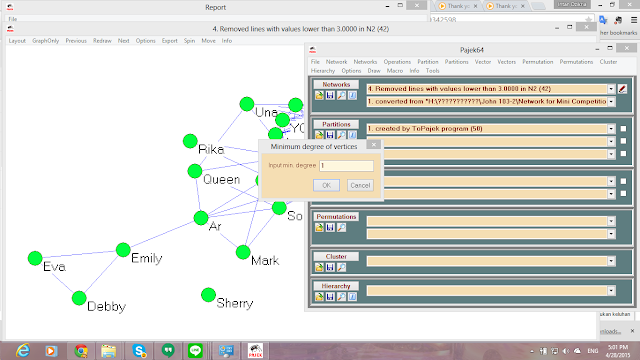The image size is (640, 360).
Task: Cancel the minimum degree dialog
Action: pos(360,185)
